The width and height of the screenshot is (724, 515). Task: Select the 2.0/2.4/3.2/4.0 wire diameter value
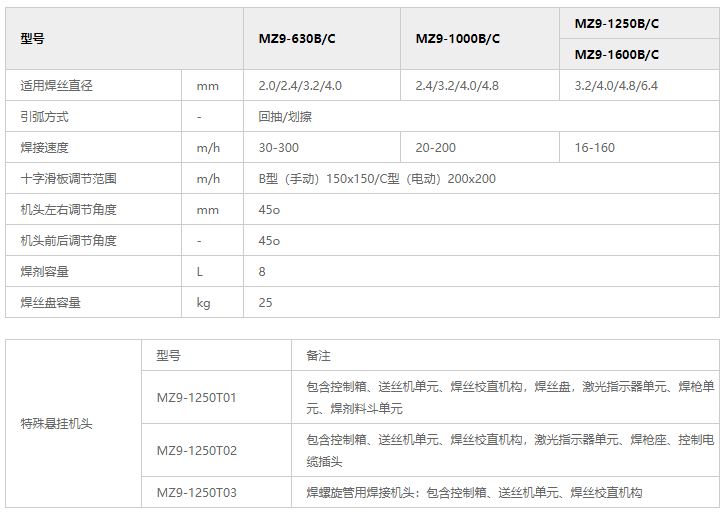[x=300, y=86]
